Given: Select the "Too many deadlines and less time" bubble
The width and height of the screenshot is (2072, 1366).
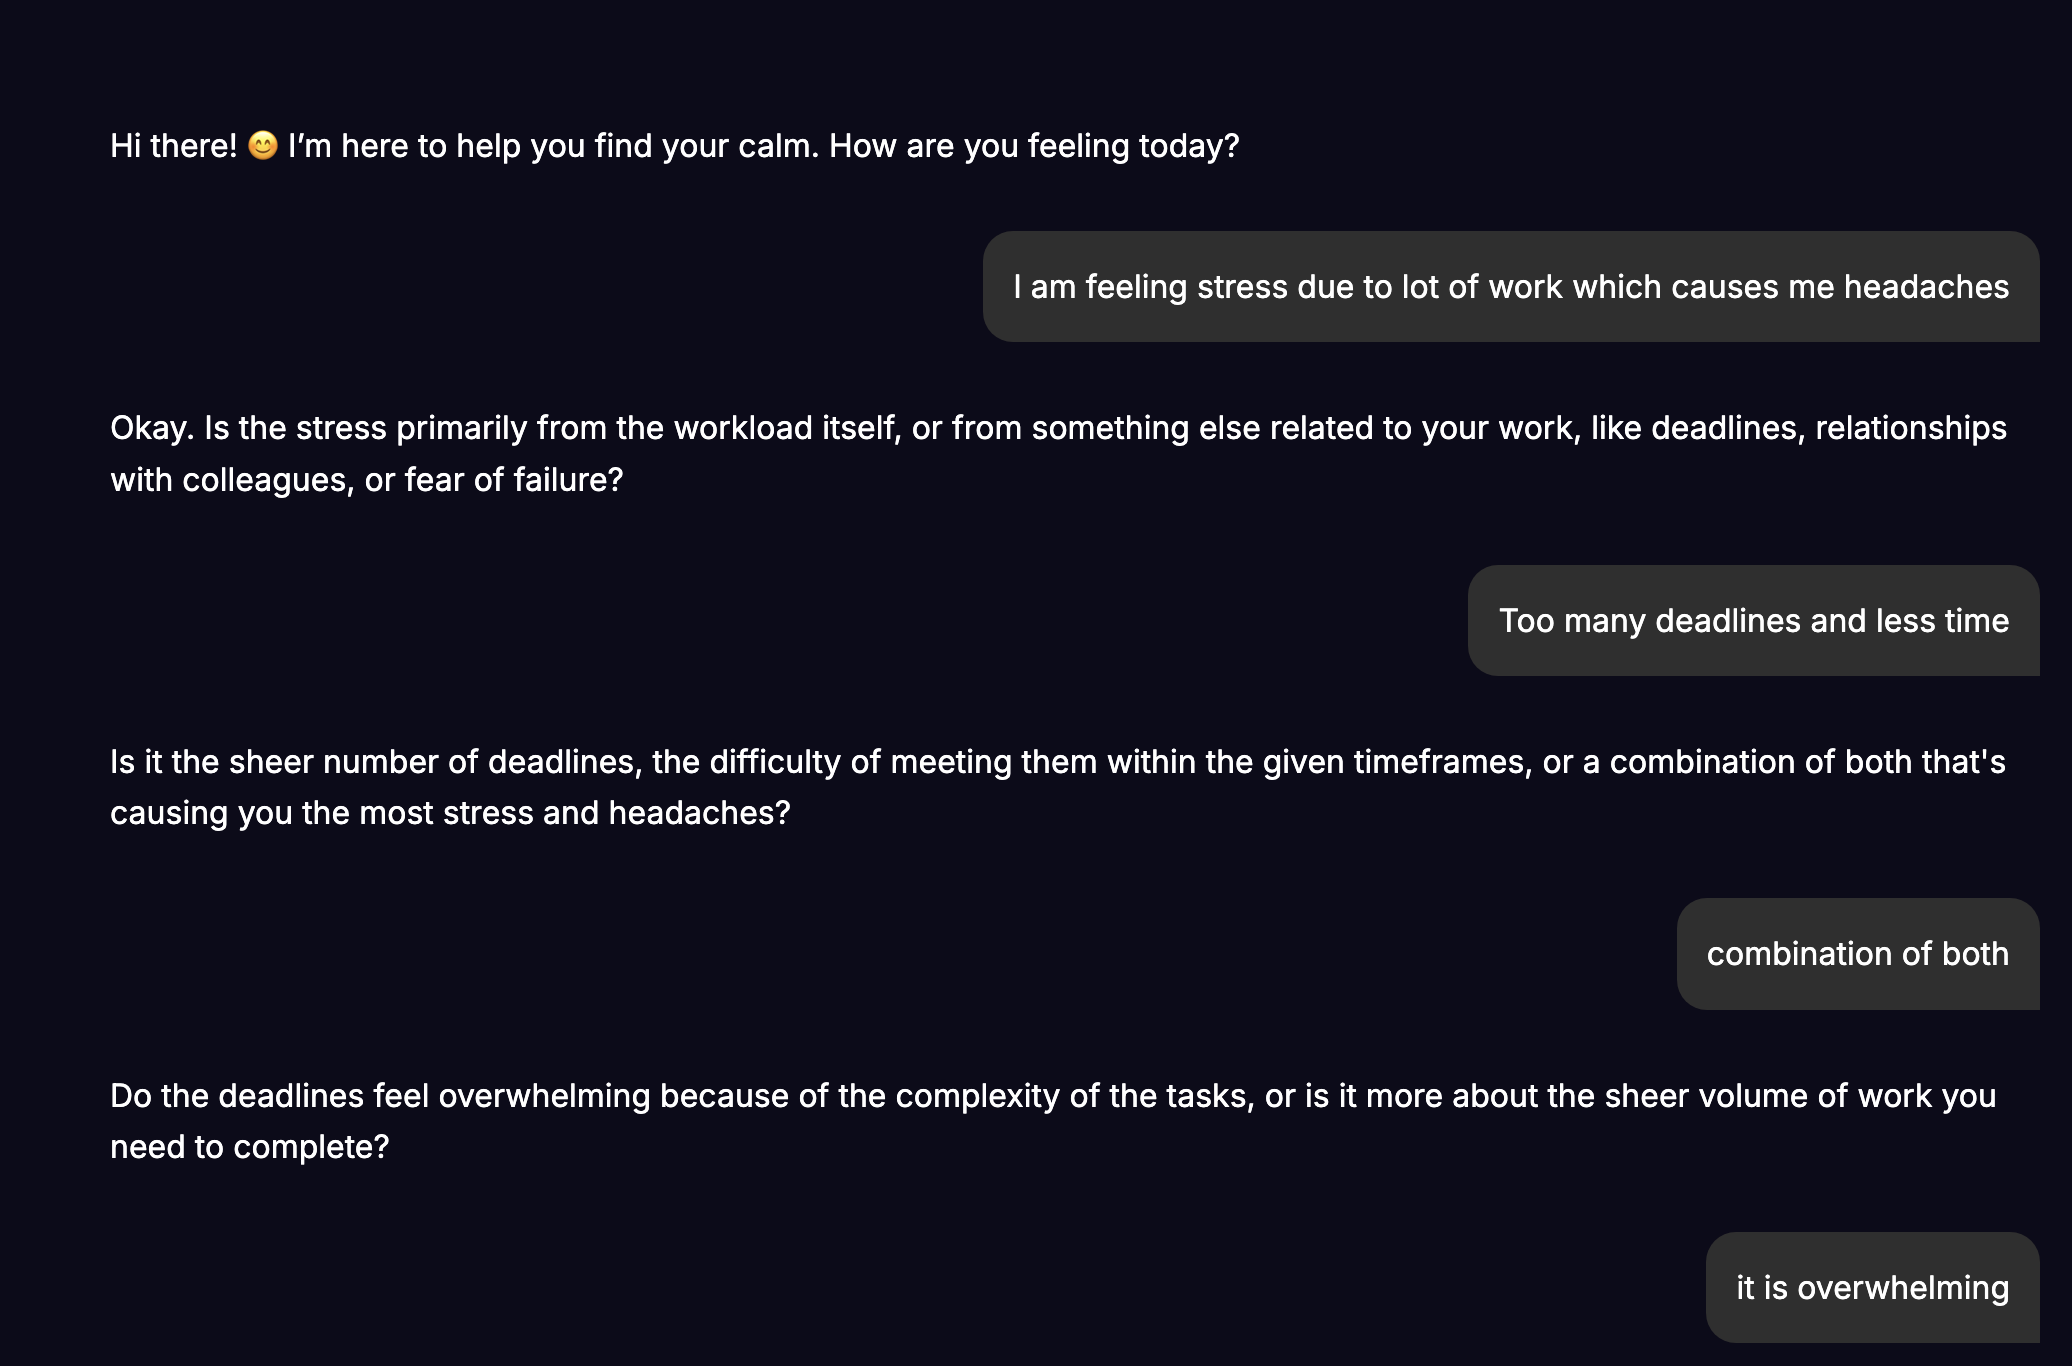Looking at the screenshot, I should (x=1753, y=621).
